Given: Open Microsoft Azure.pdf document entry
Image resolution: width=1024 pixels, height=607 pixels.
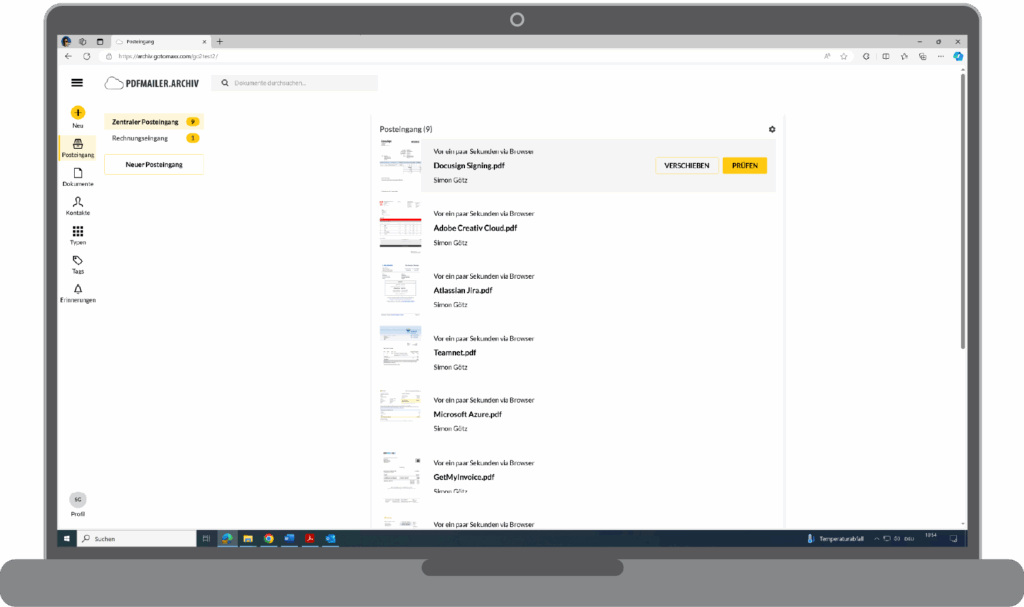Looking at the screenshot, I should [467, 414].
